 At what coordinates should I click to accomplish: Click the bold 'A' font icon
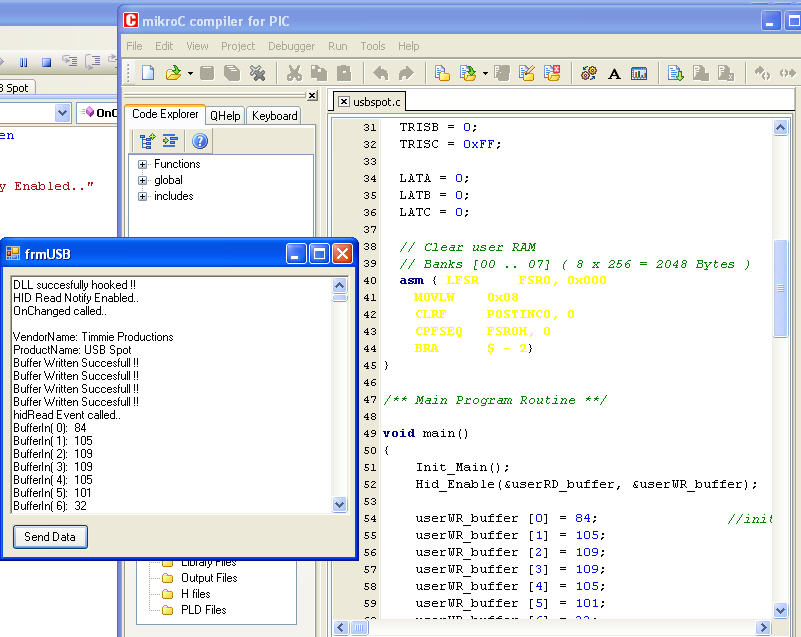(x=614, y=73)
